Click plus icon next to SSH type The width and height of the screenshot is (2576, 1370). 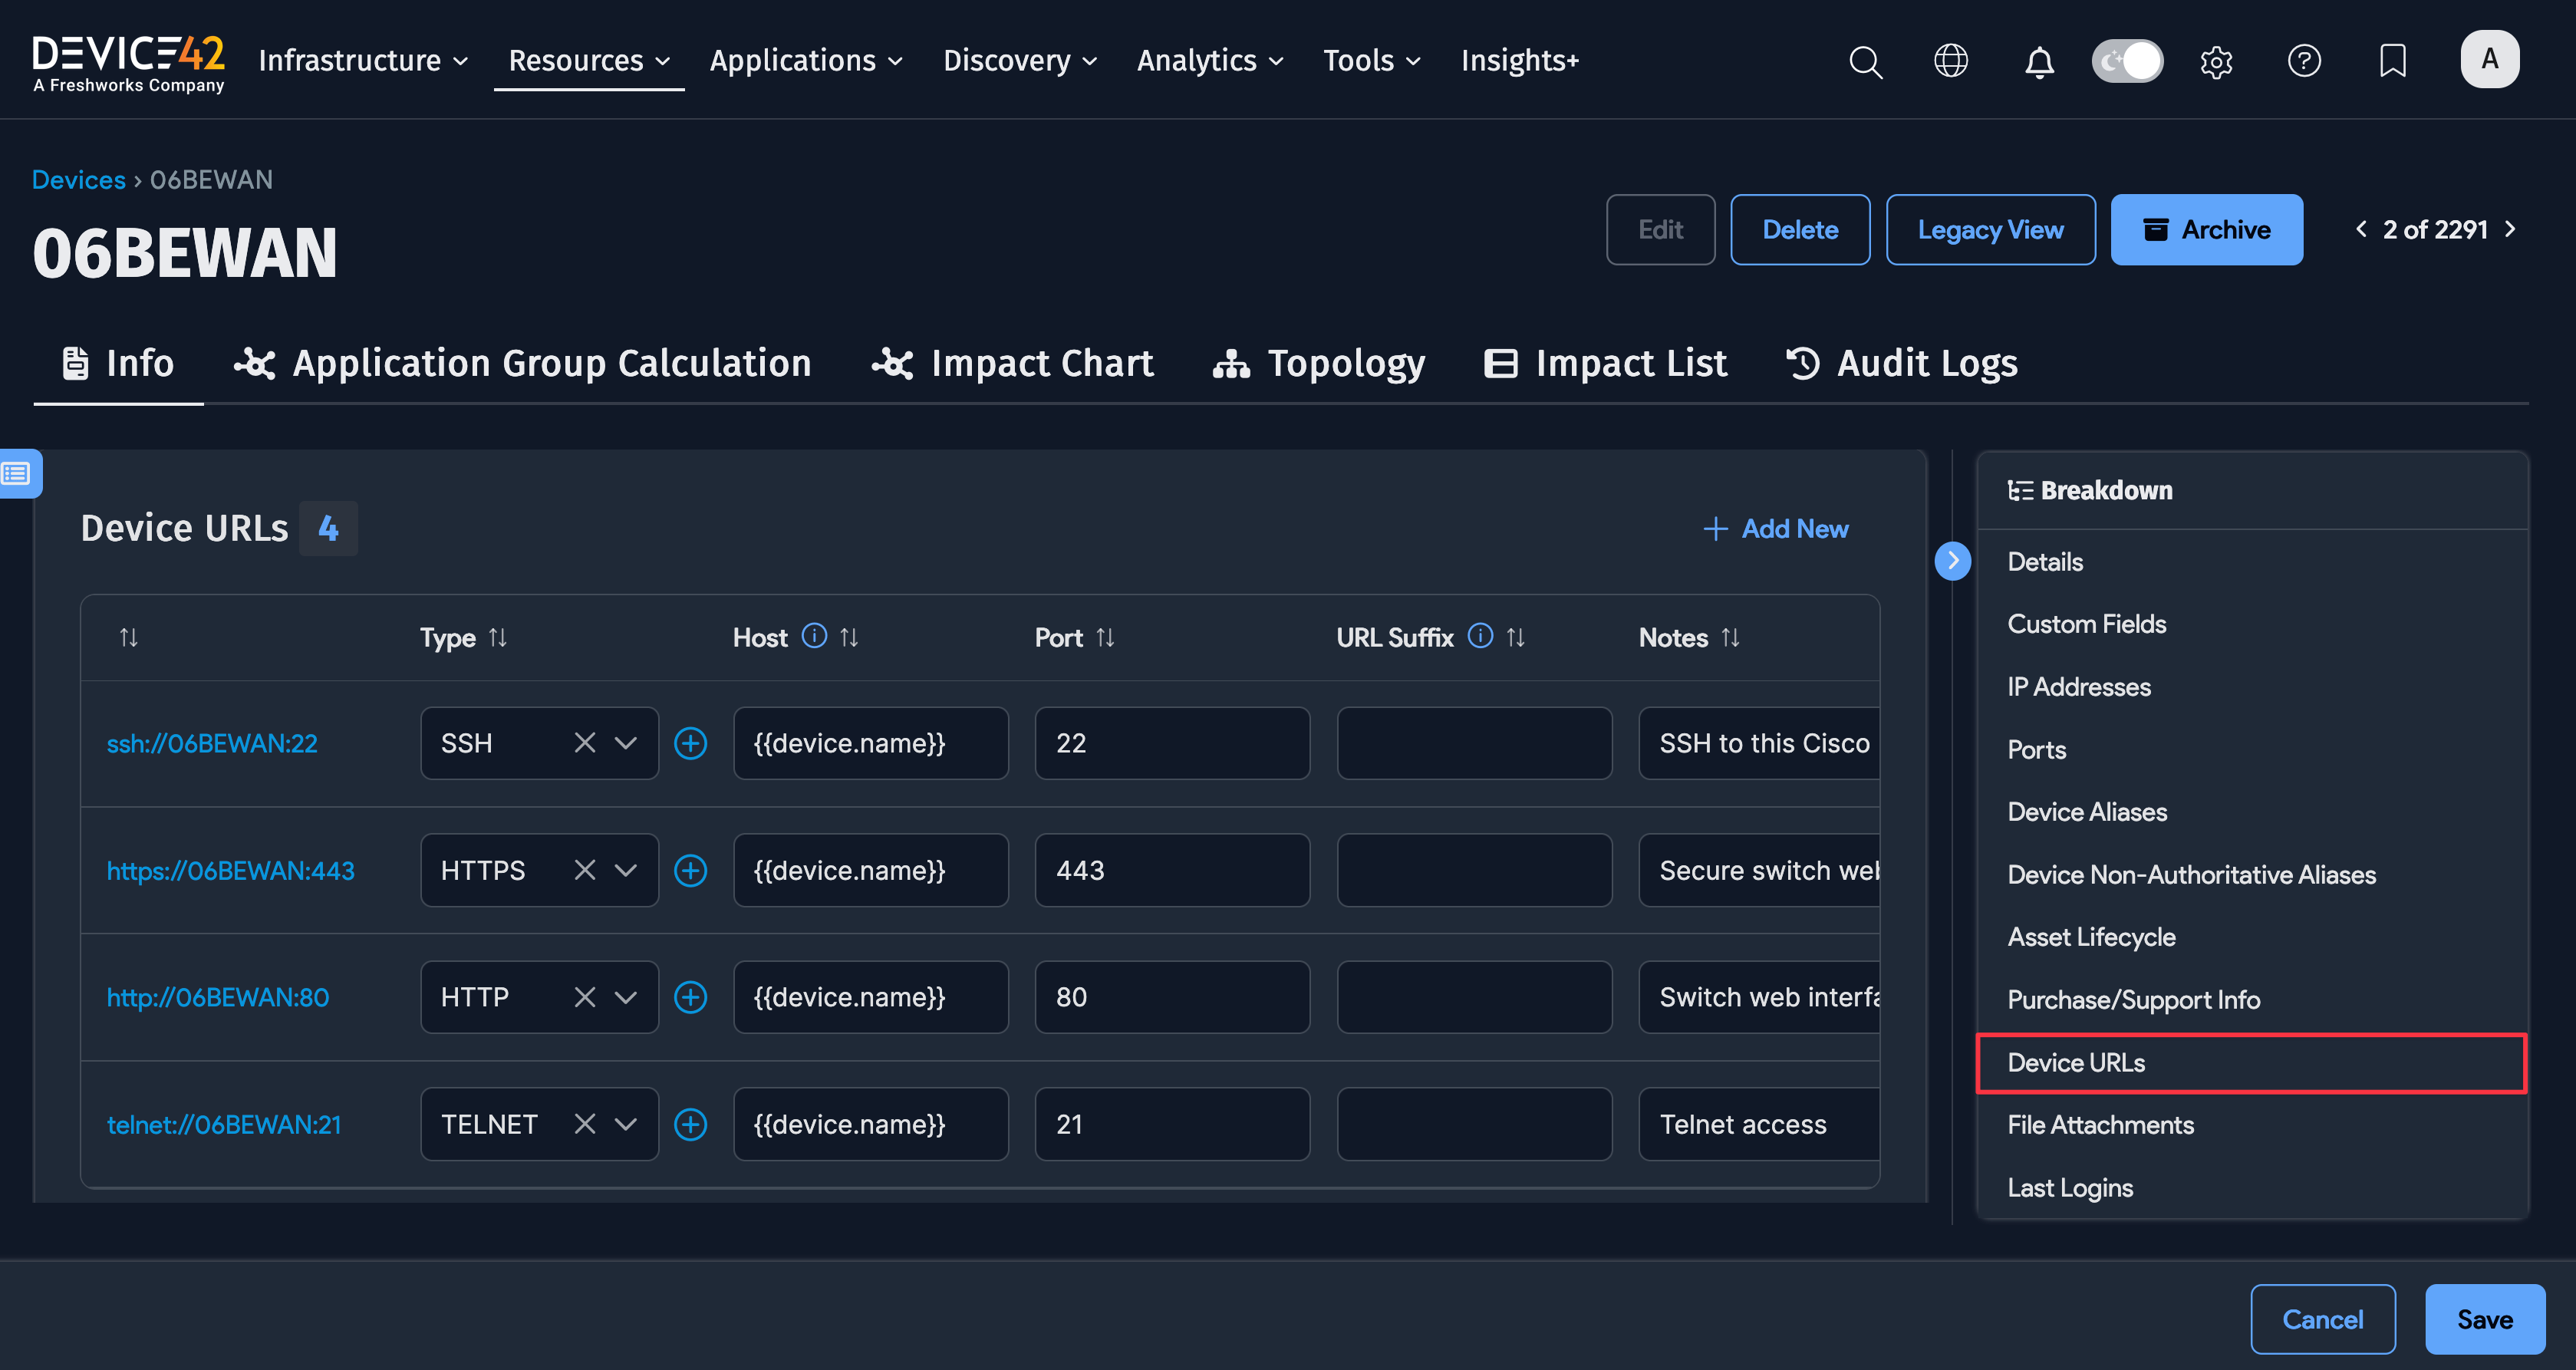(690, 743)
